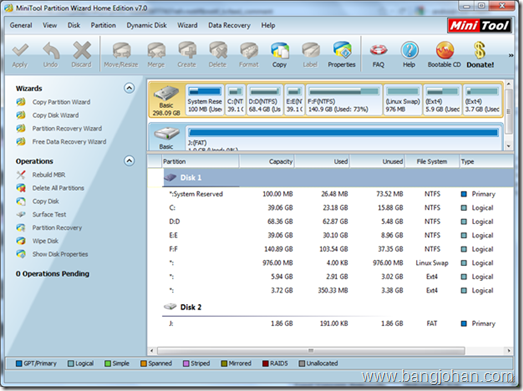Click Partition Recovery in Operations
The width and height of the screenshot is (523, 391).
pyautogui.click(x=57, y=228)
